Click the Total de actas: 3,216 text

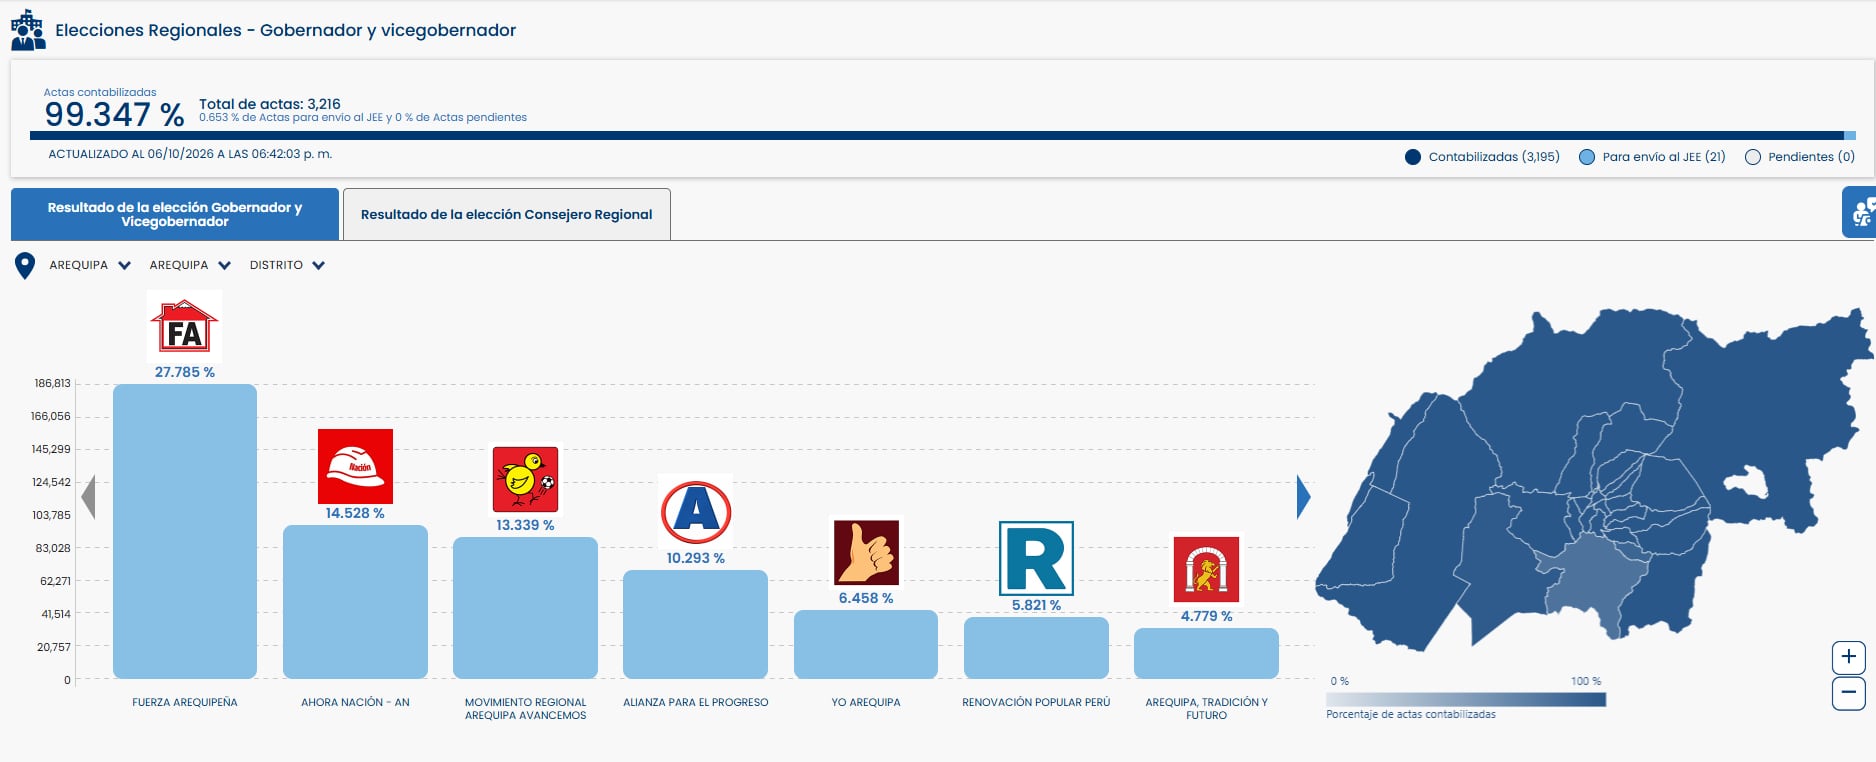[270, 104]
